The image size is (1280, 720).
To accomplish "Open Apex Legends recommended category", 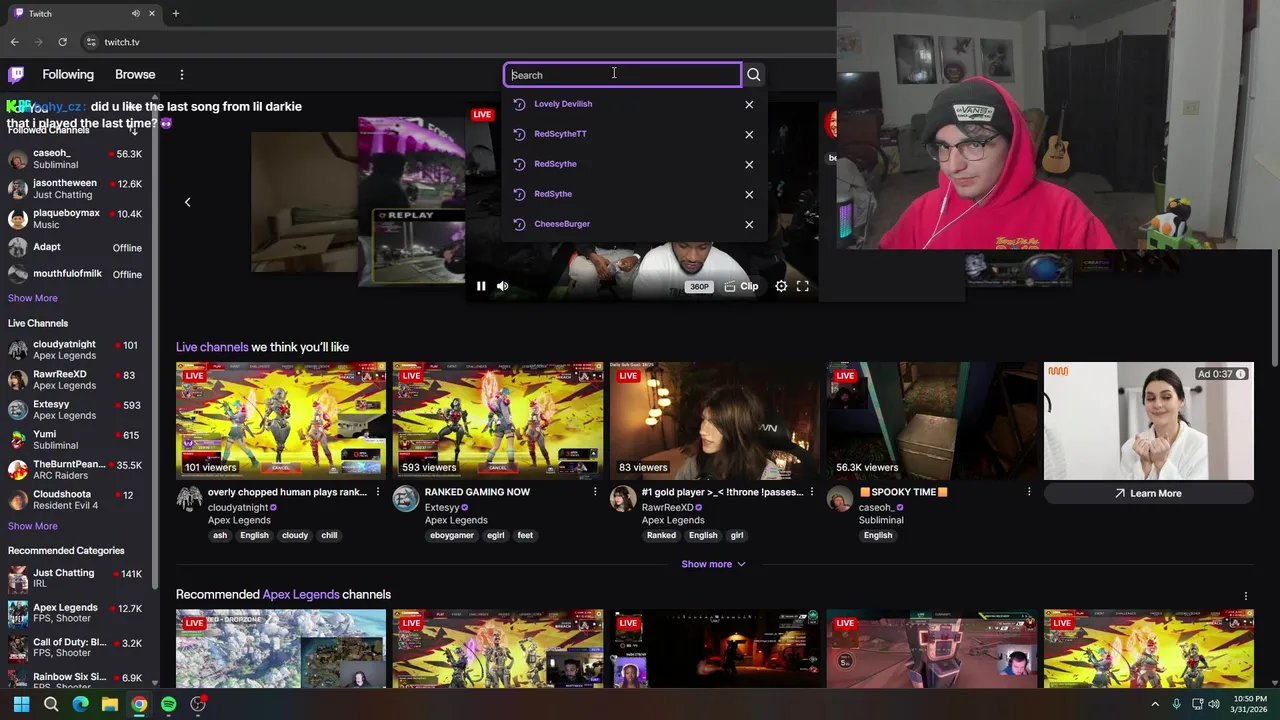I will pos(76,612).
